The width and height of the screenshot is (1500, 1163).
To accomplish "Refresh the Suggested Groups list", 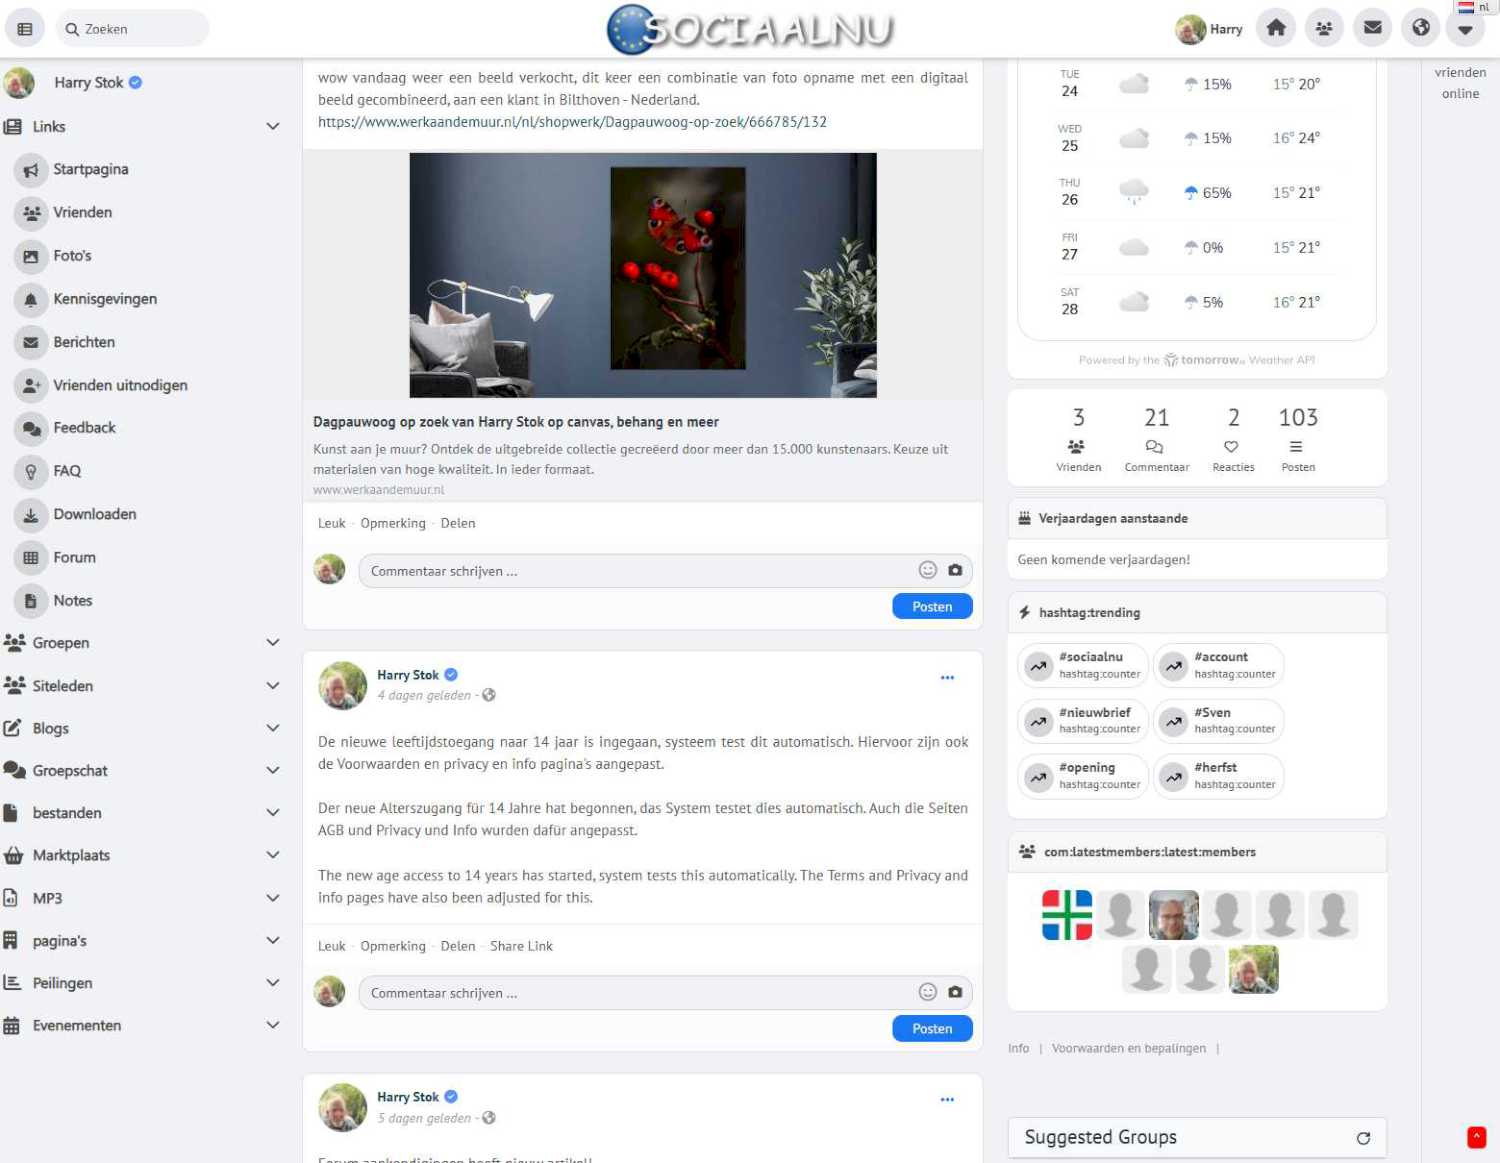I will (x=1363, y=1138).
